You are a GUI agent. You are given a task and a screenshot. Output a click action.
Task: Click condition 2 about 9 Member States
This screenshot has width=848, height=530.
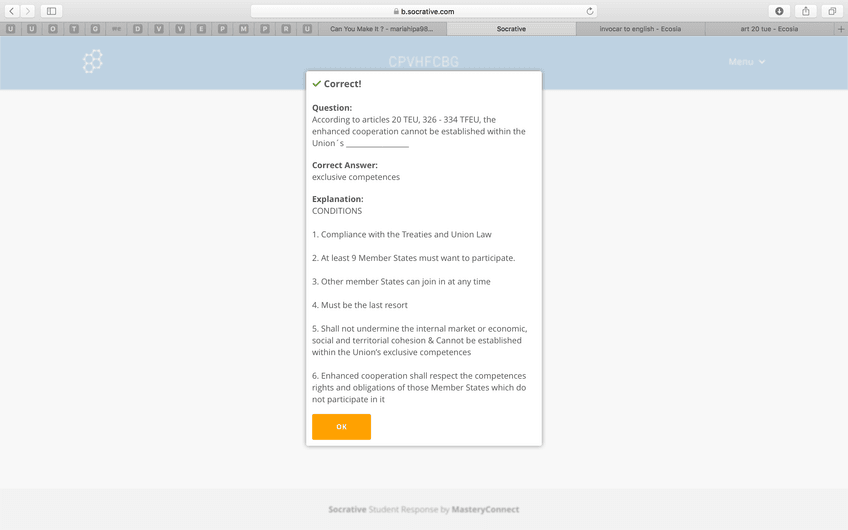[x=414, y=258]
